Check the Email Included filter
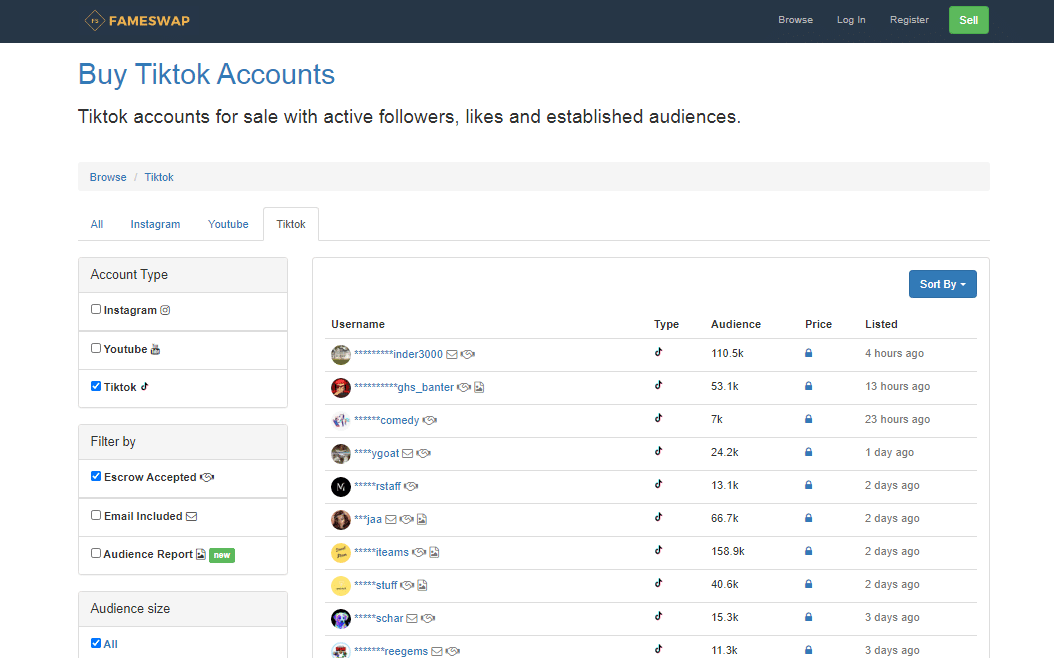1054x658 pixels. (x=96, y=515)
